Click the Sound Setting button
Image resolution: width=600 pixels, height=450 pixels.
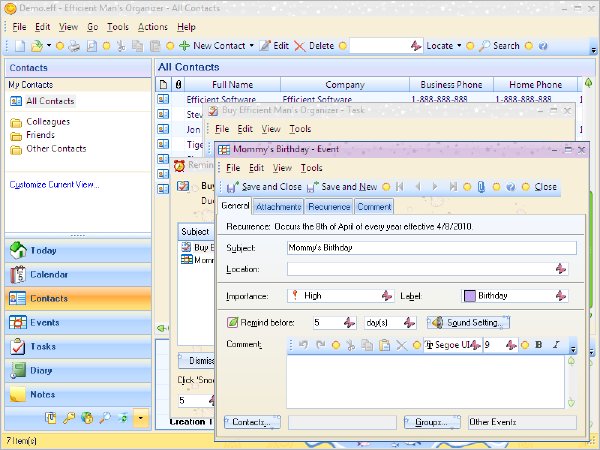(468, 323)
